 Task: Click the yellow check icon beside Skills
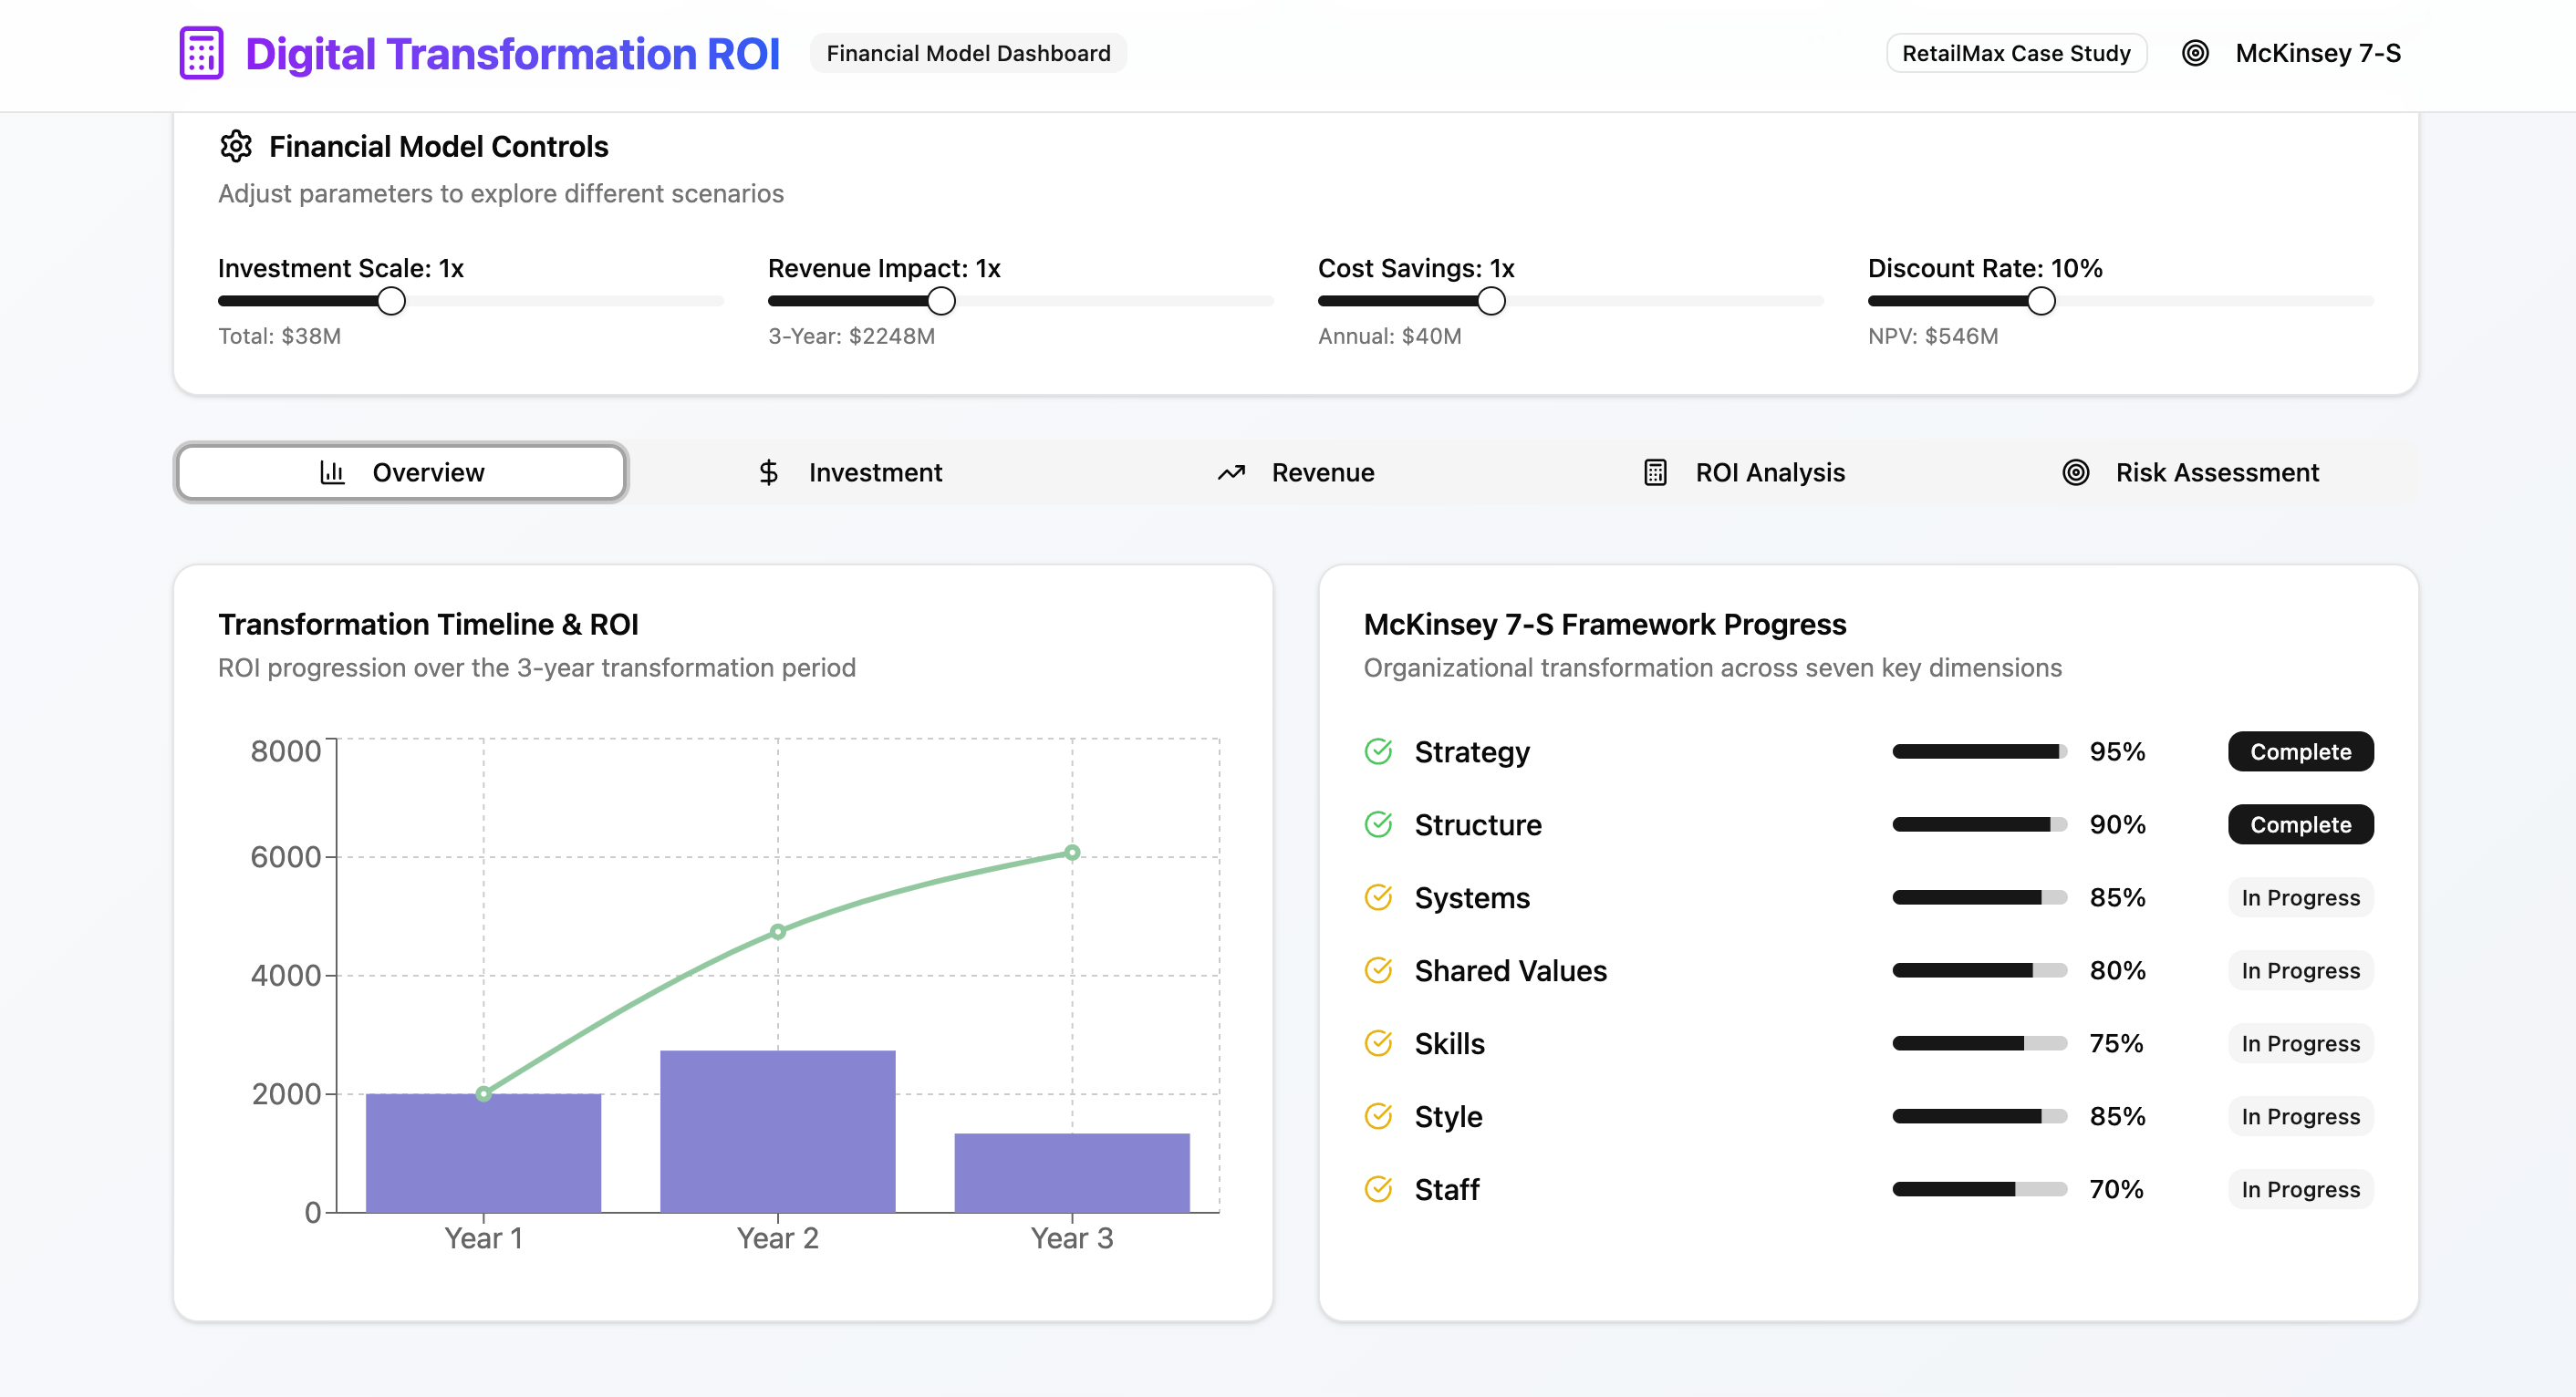tap(1378, 1043)
